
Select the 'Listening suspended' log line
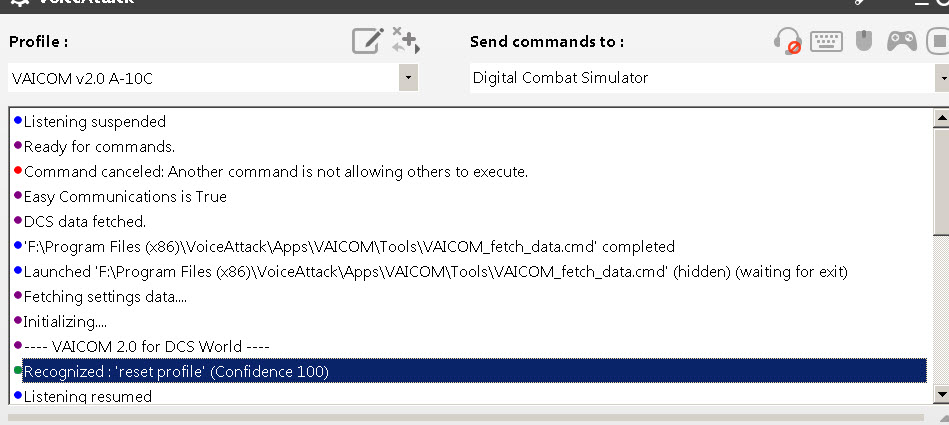point(94,122)
